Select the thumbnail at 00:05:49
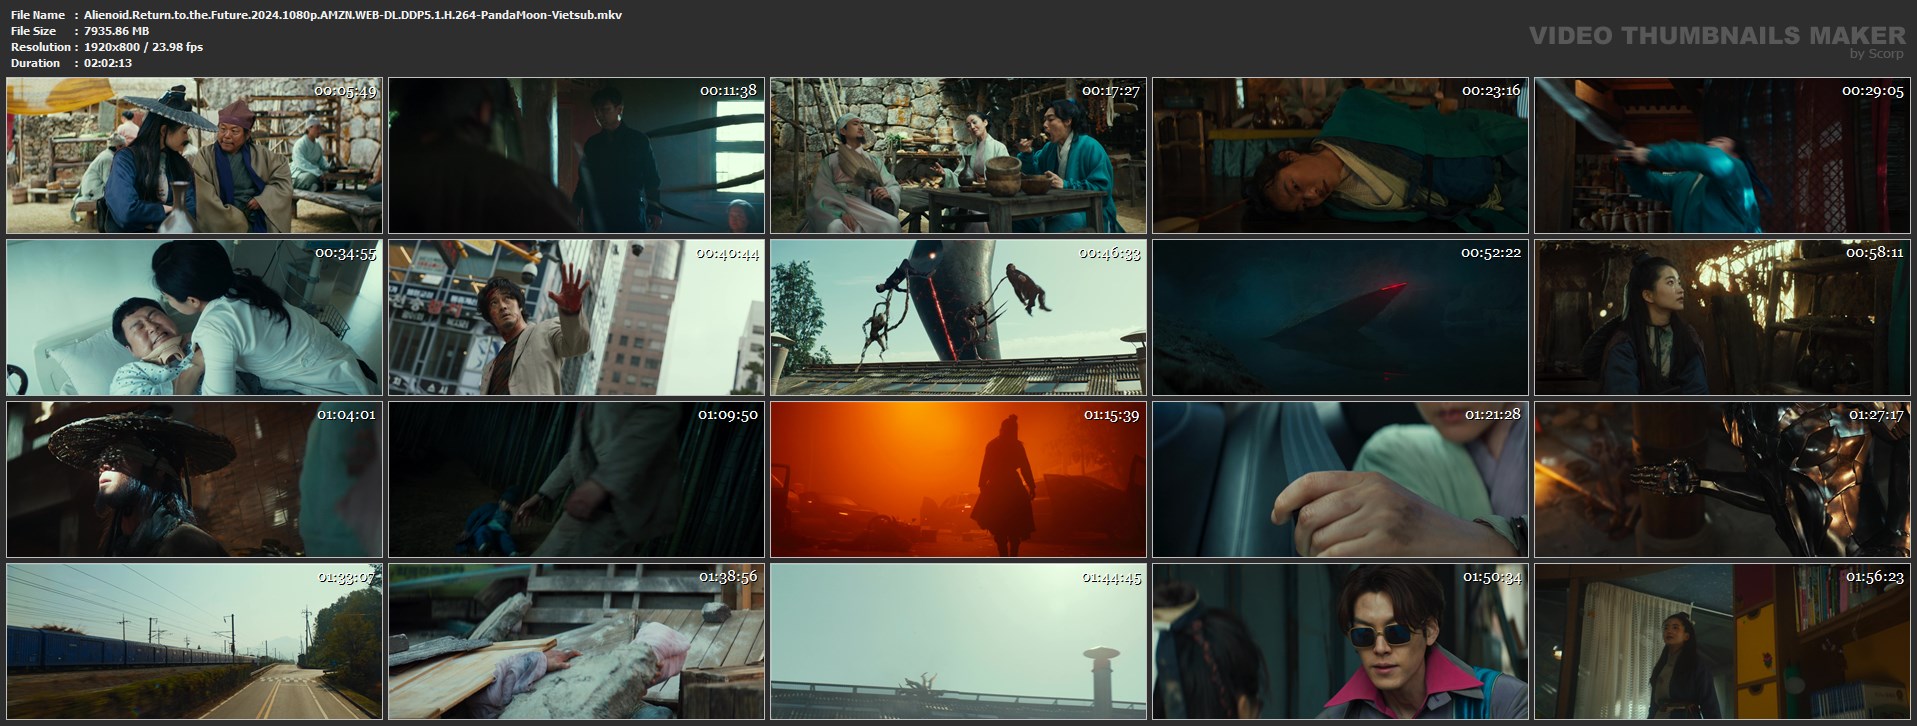Image resolution: width=1917 pixels, height=726 pixels. (194, 156)
